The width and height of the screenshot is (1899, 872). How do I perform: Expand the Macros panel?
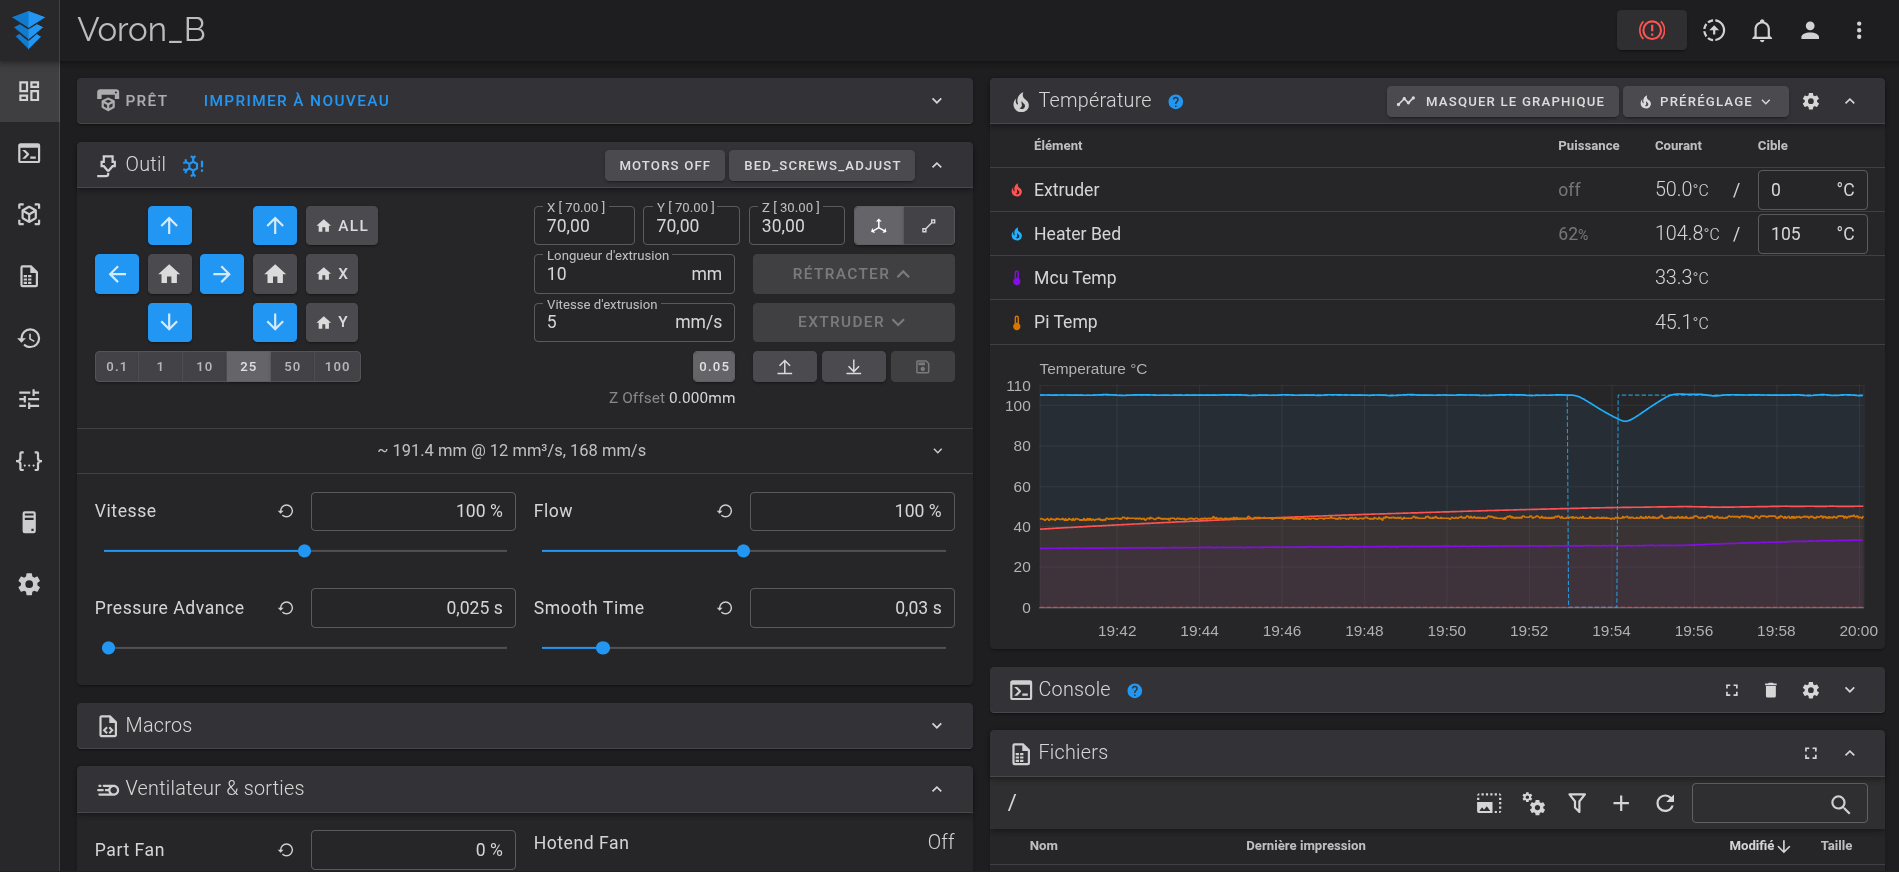[936, 726]
